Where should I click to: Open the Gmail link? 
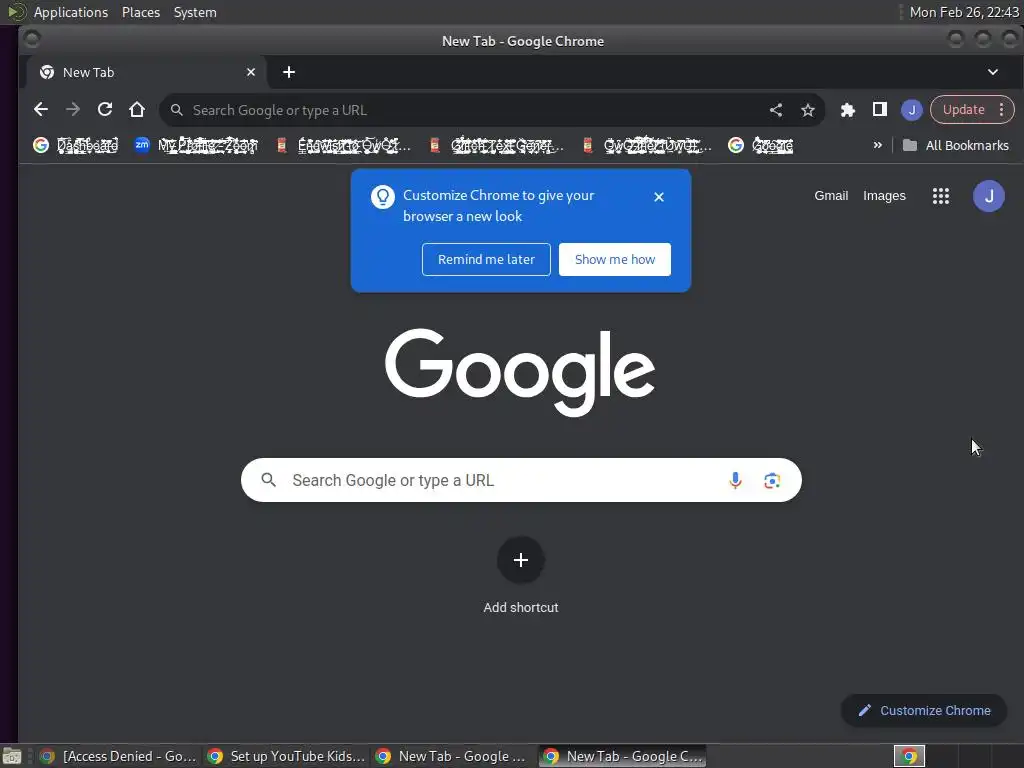pyautogui.click(x=831, y=195)
